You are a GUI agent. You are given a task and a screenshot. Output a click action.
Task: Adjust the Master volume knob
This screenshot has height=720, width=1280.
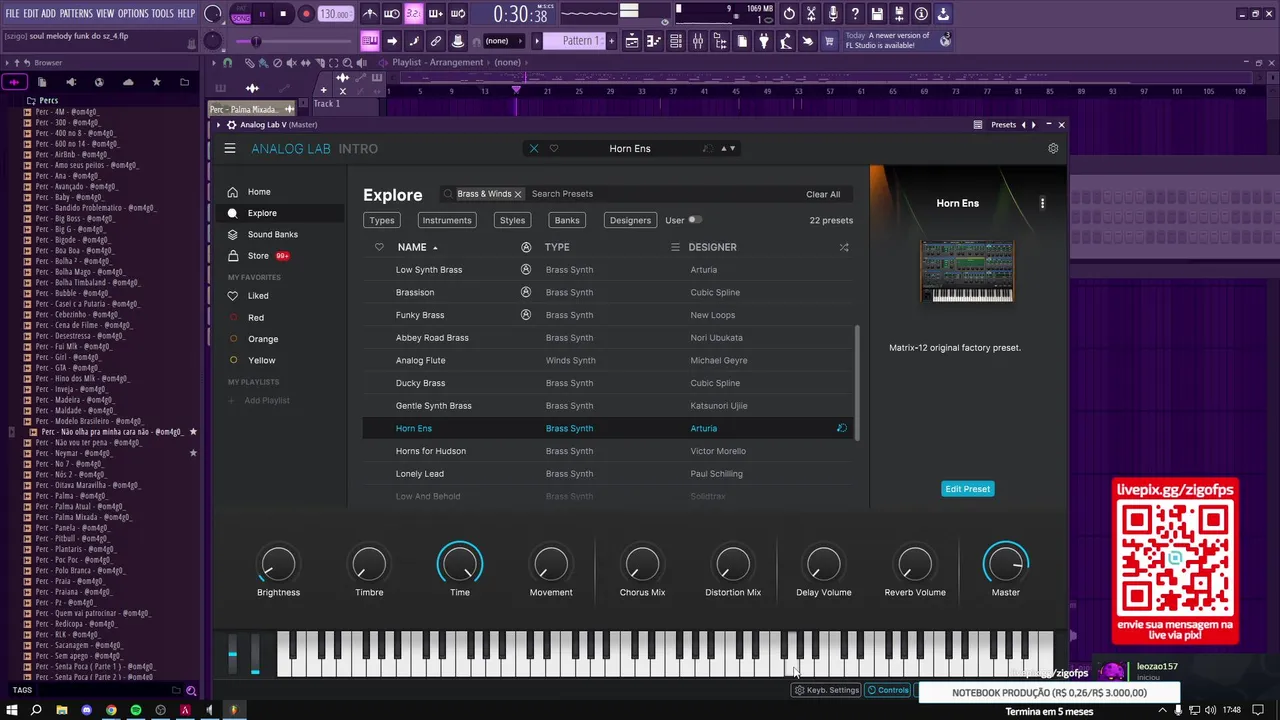tap(1006, 564)
